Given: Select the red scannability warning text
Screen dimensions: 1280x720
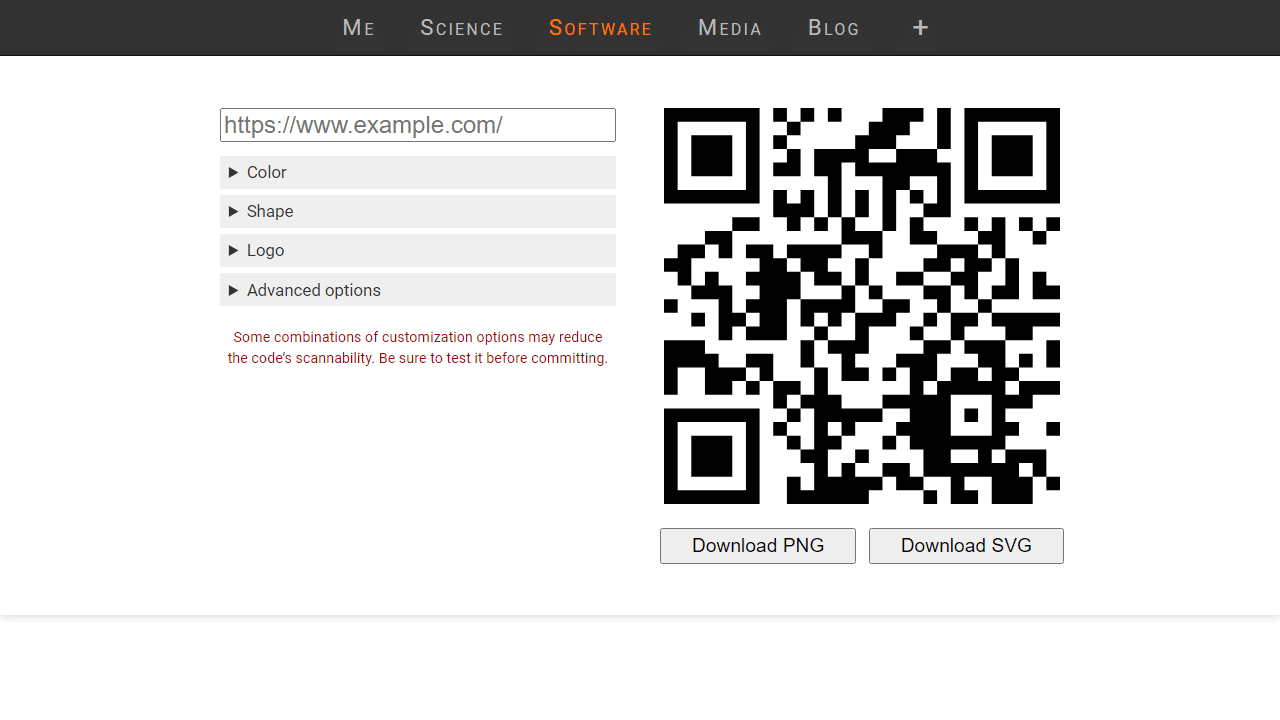Looking at the screenshot, I should tap(418, 348).
